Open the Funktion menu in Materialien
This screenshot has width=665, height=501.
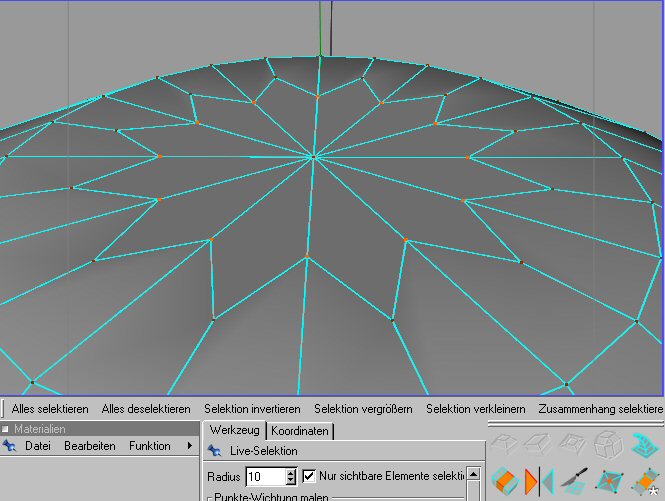click(x=150, y=446)
